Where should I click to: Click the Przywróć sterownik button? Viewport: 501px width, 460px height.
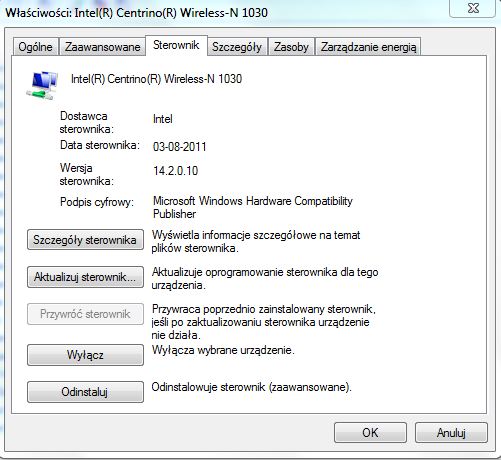coord(85,314)
